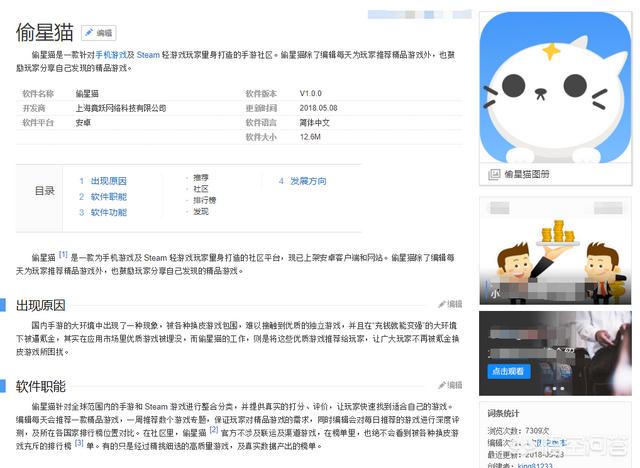This screenshot has height=468, width=640.
Task: Click the pencil icon beside the 偷星猫 title
Action: click(x=89, y=33)
